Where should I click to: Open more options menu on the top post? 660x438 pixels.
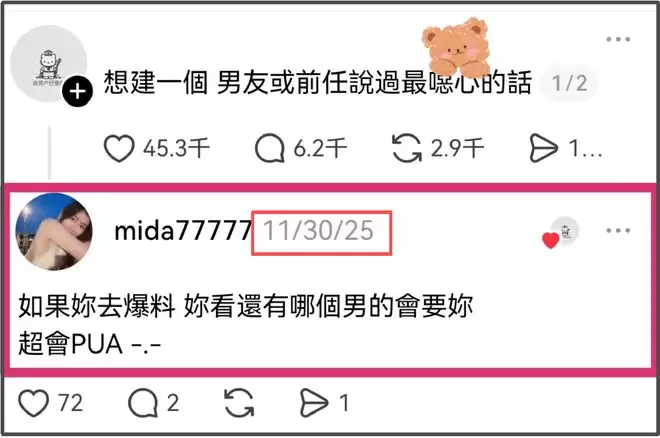tap(618, 39)
